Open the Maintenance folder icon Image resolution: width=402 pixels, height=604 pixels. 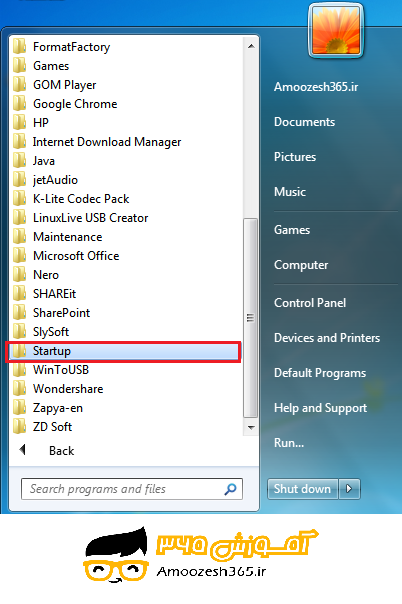19,236
